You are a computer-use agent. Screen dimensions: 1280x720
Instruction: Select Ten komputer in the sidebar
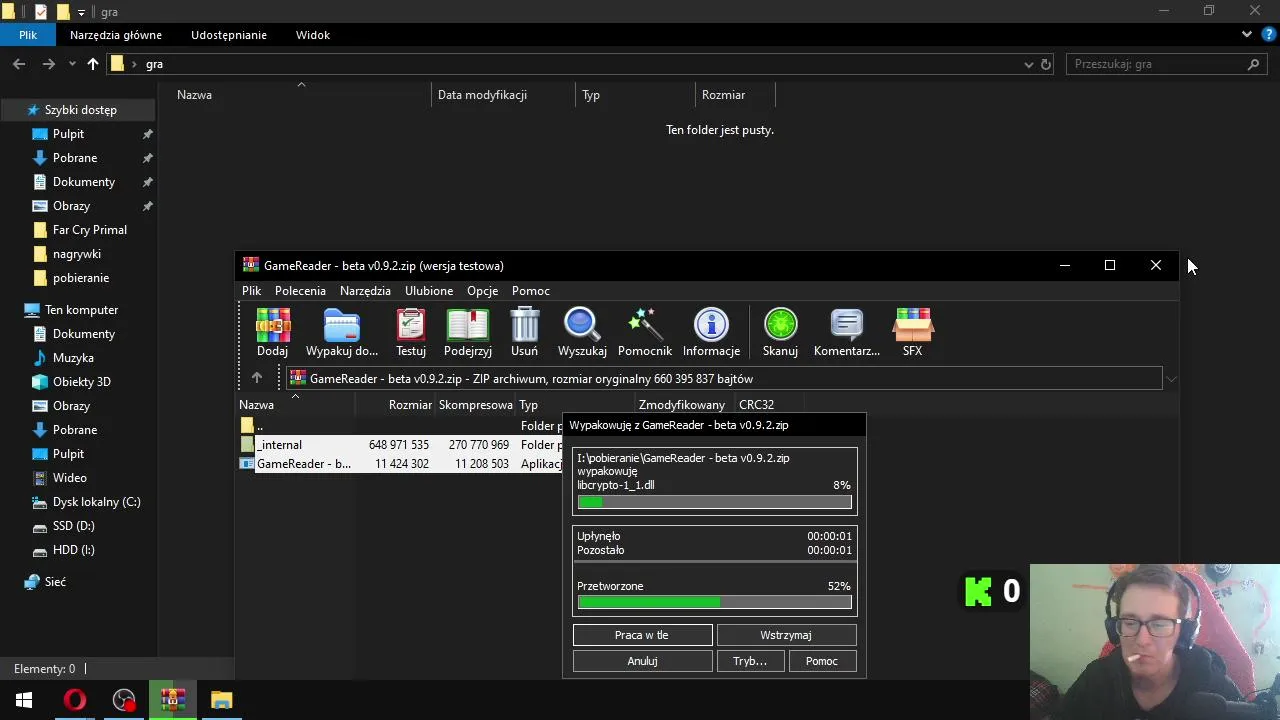click(81, 310)
